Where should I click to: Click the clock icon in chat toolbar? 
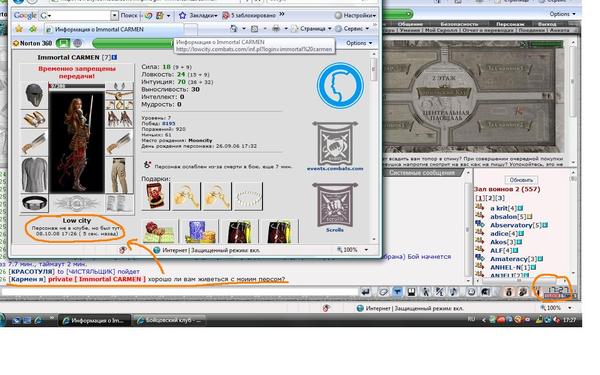tap(471, 292)
